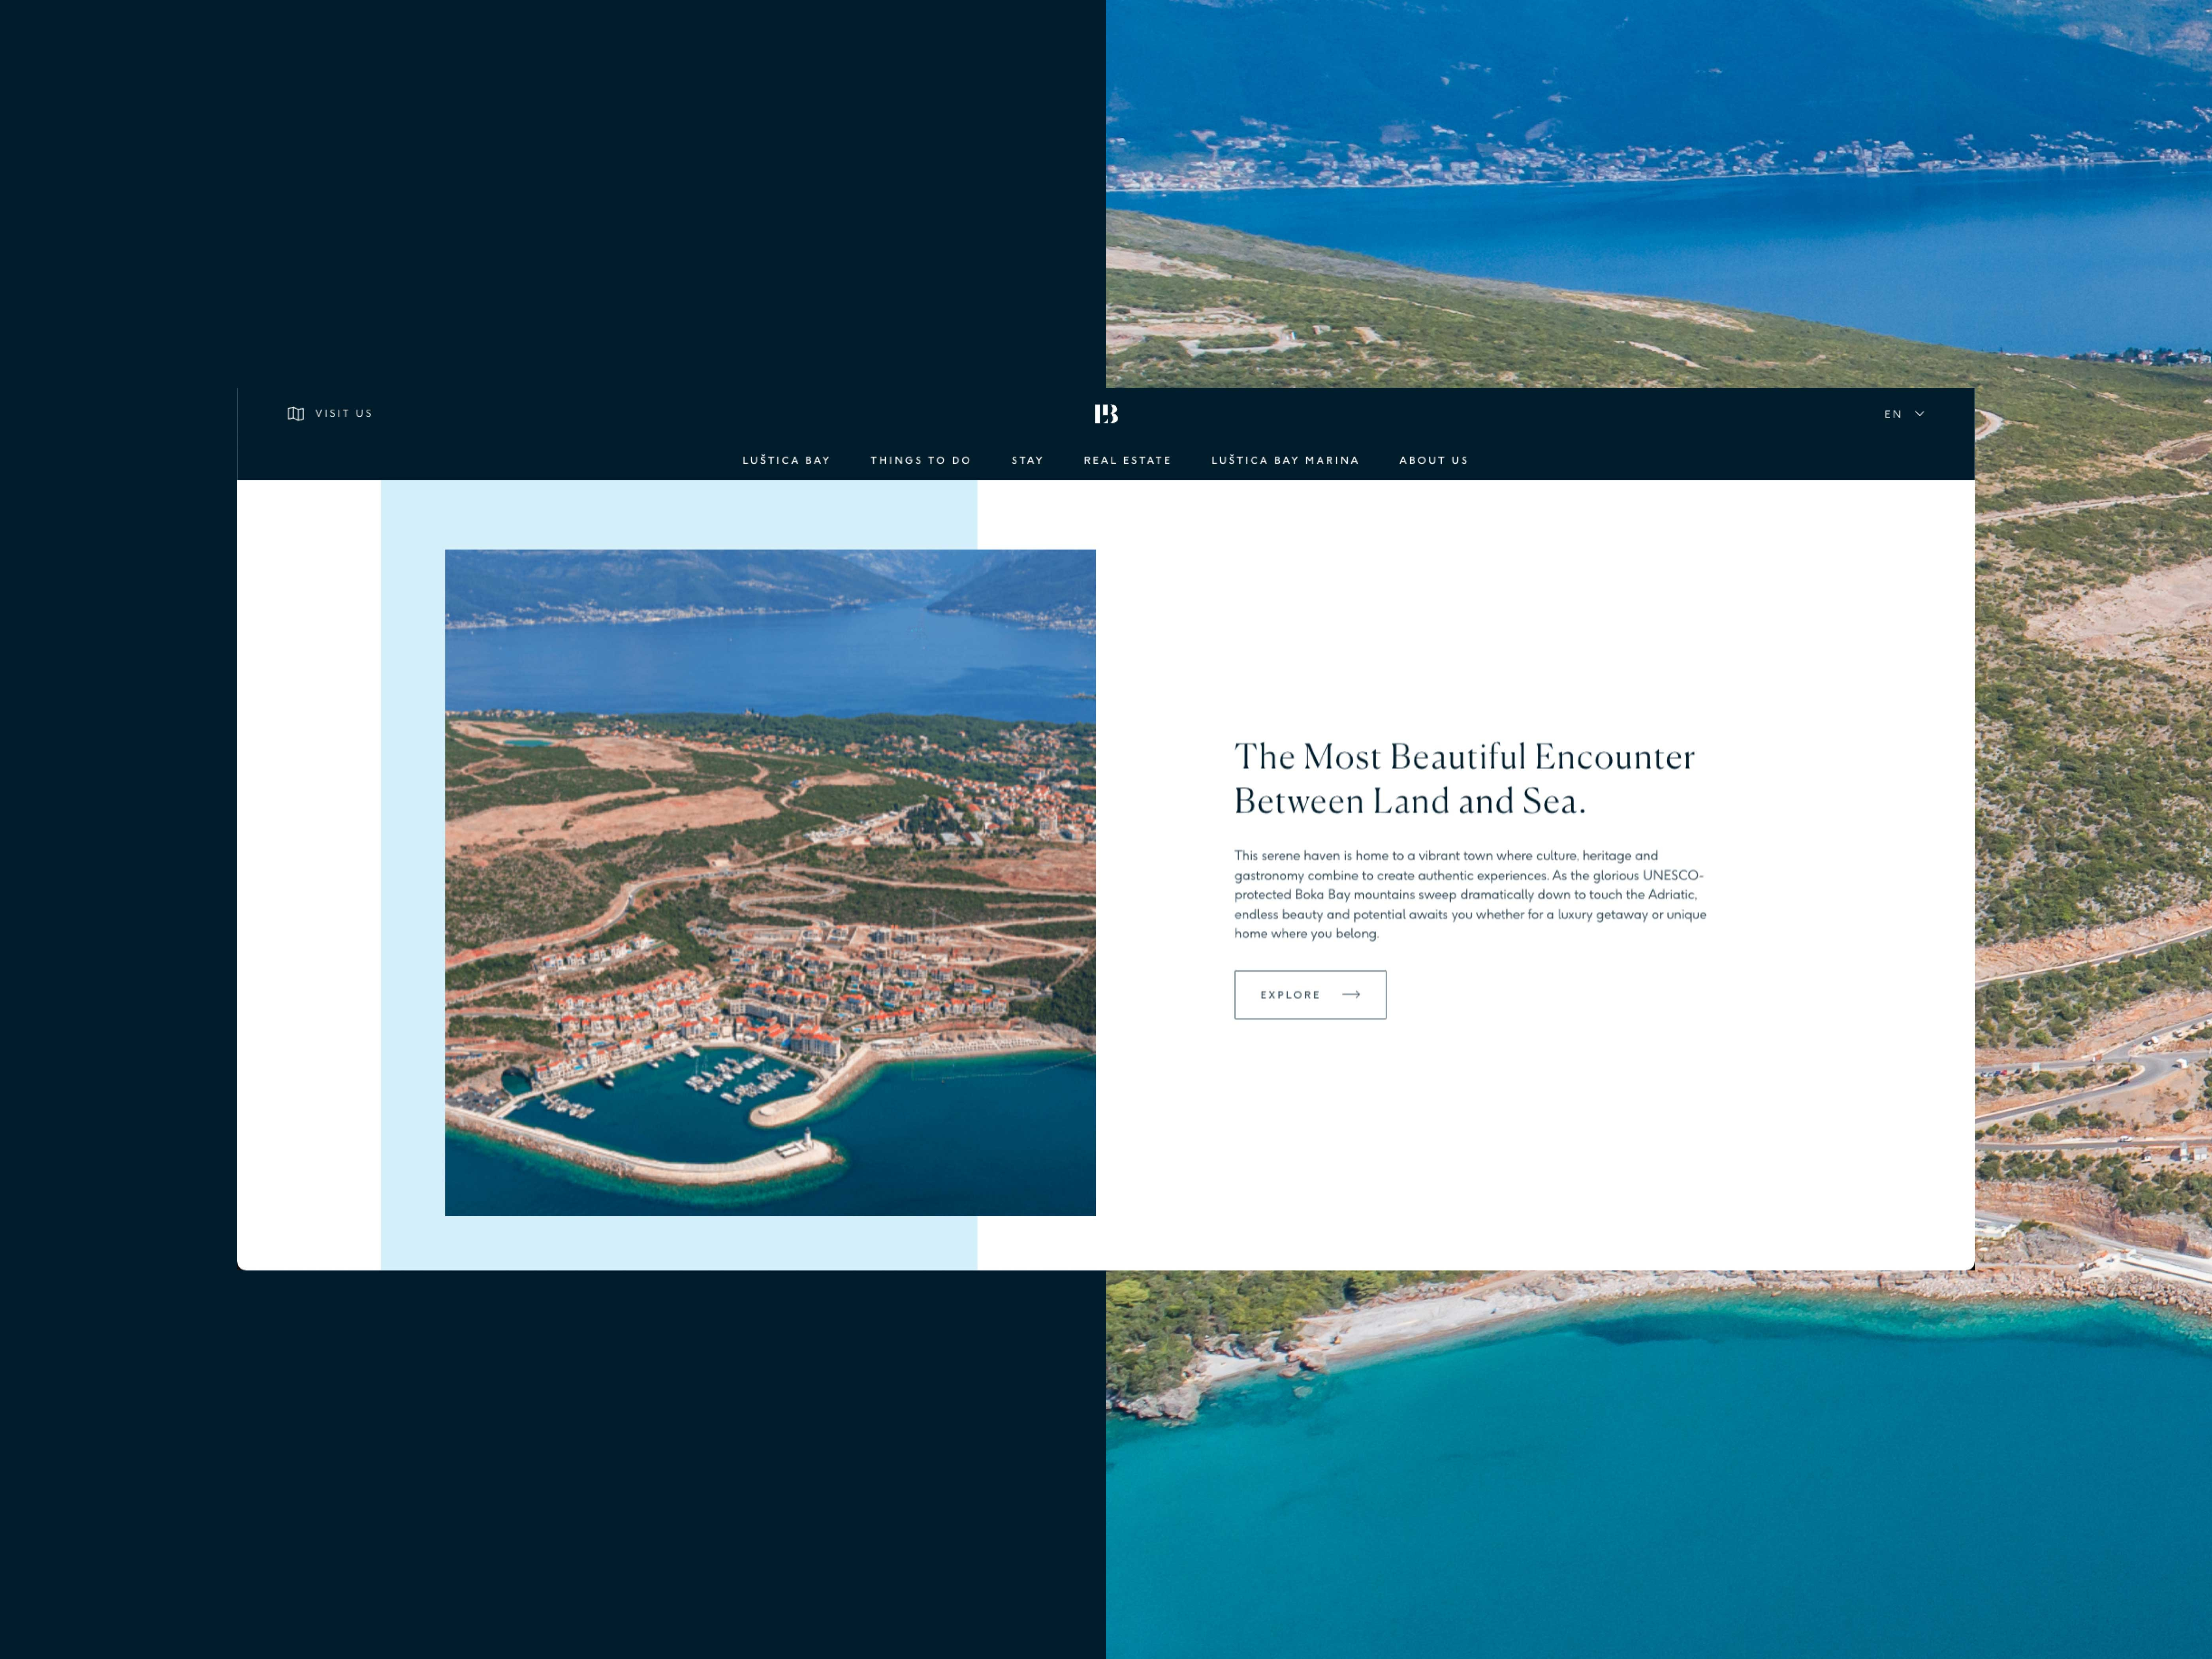The width and height of the screenshot is (2212, 1659).
Task: Click the LB logo in header
Action: 1106,414
